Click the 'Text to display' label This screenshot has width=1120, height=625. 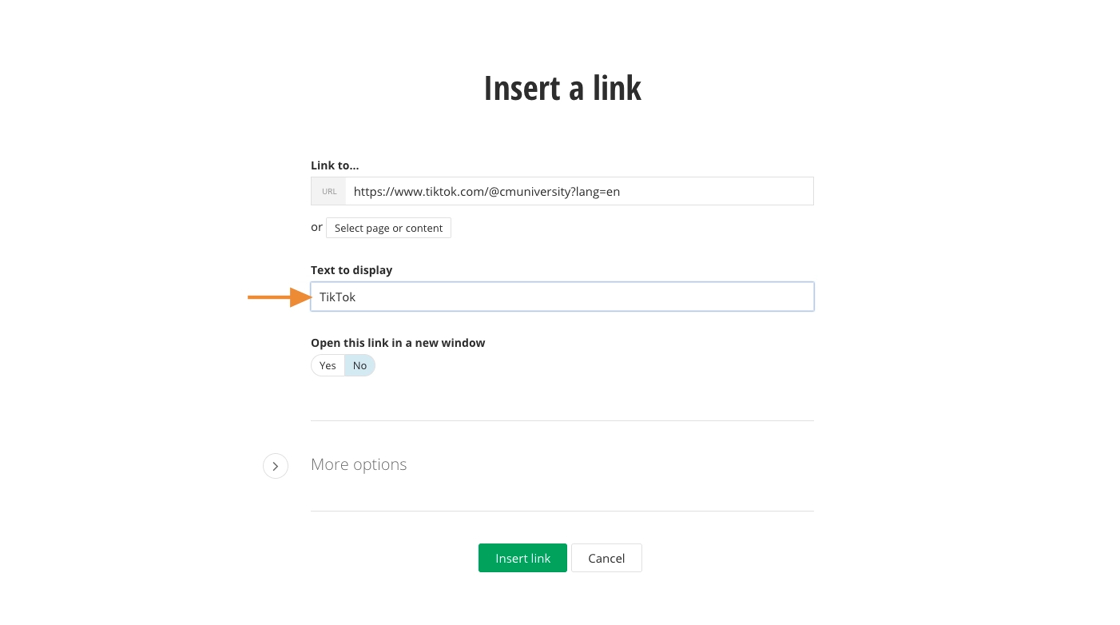[x=351, y=270]
